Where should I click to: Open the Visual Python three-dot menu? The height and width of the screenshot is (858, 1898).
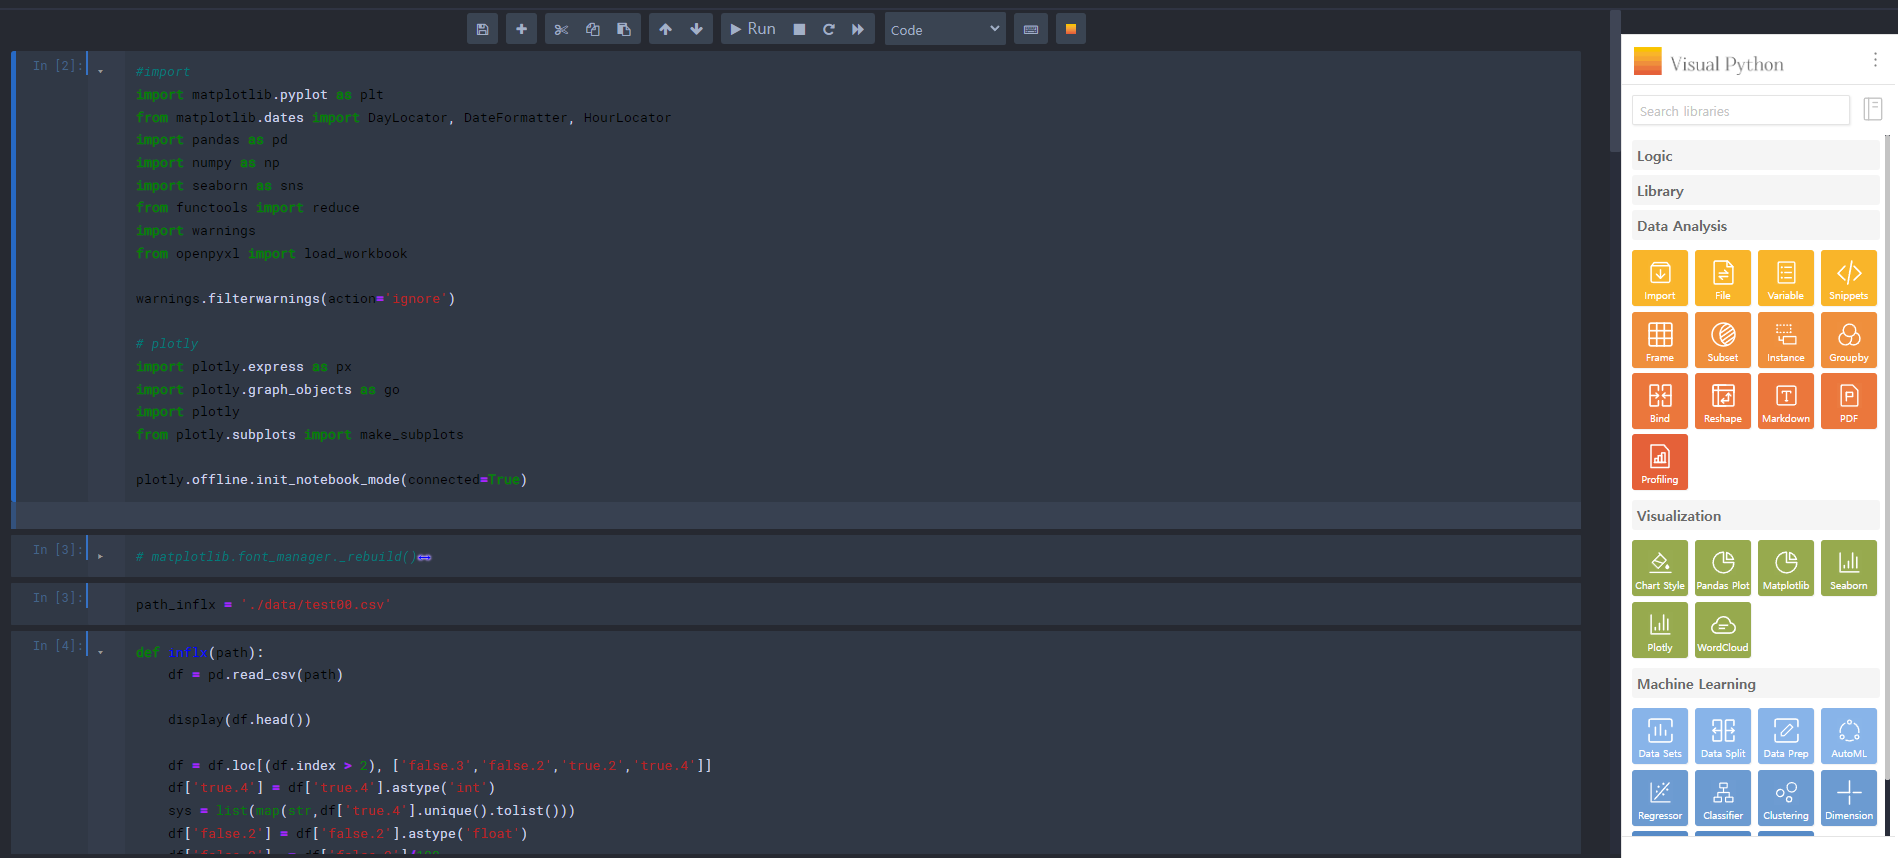[x=1875, y=61]
